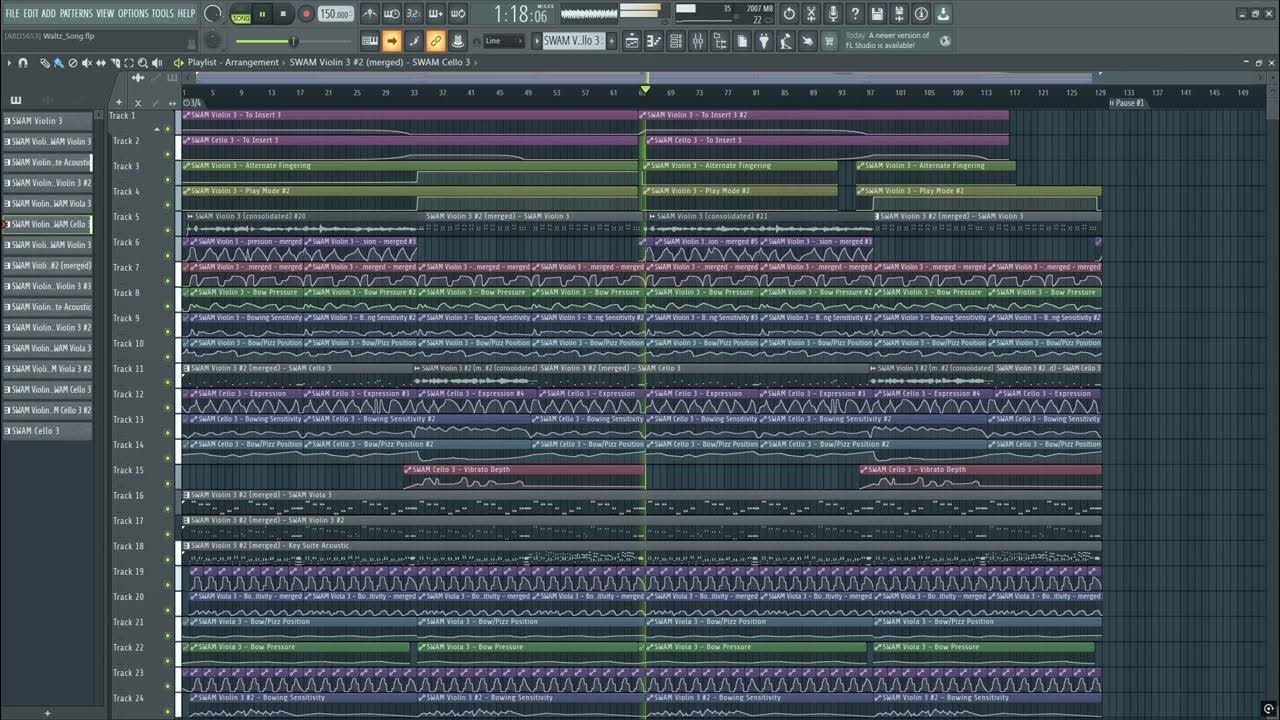1280x720 pixels.
Task: Open audio recording microphone icon
Action: point(832,15)
